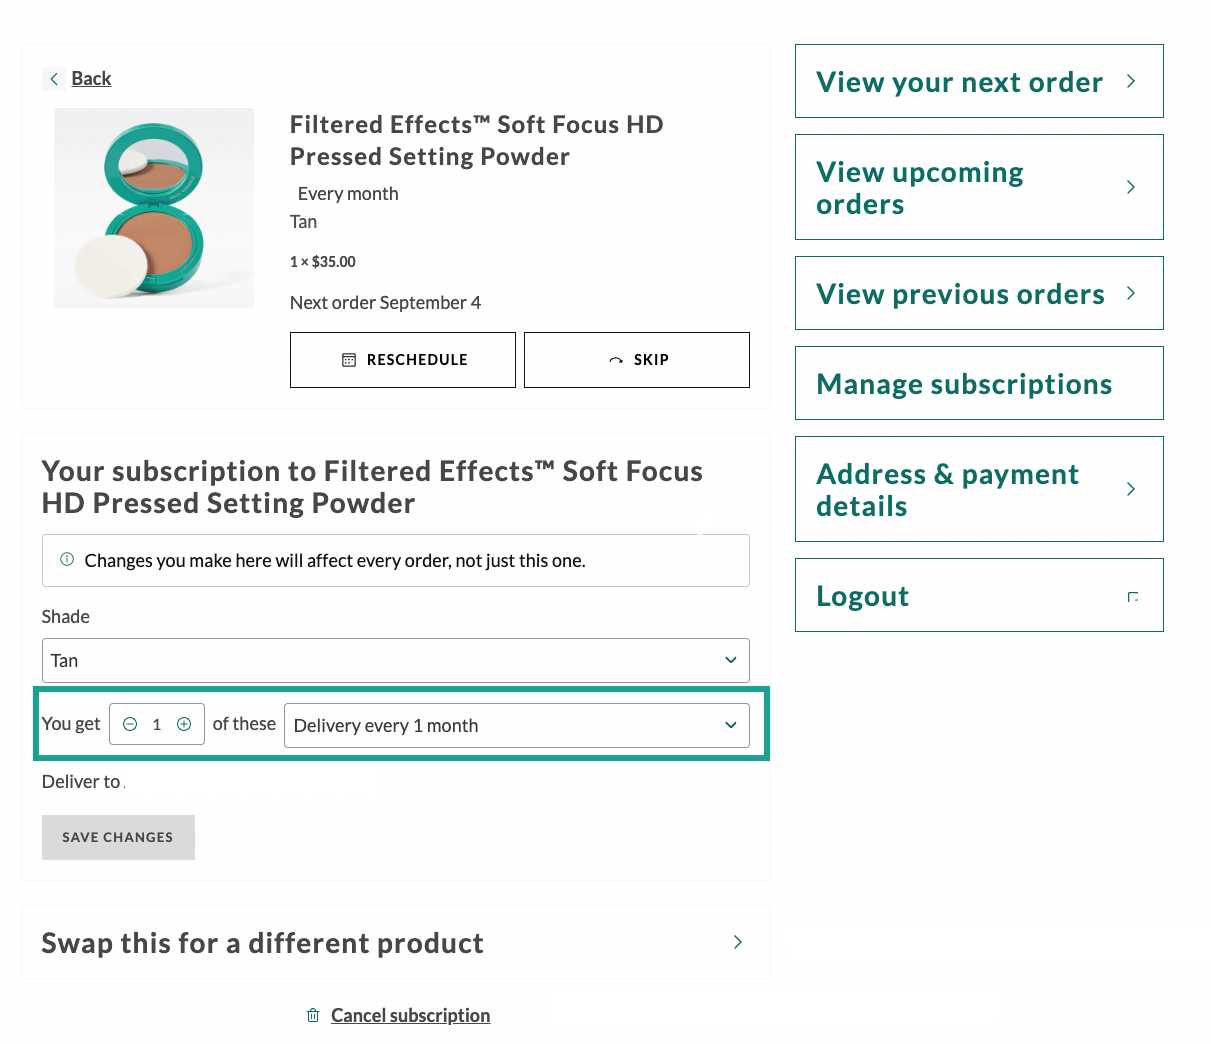Click the Back link
Viewport: 1211px width, 1044px height.
click(91, 79)
